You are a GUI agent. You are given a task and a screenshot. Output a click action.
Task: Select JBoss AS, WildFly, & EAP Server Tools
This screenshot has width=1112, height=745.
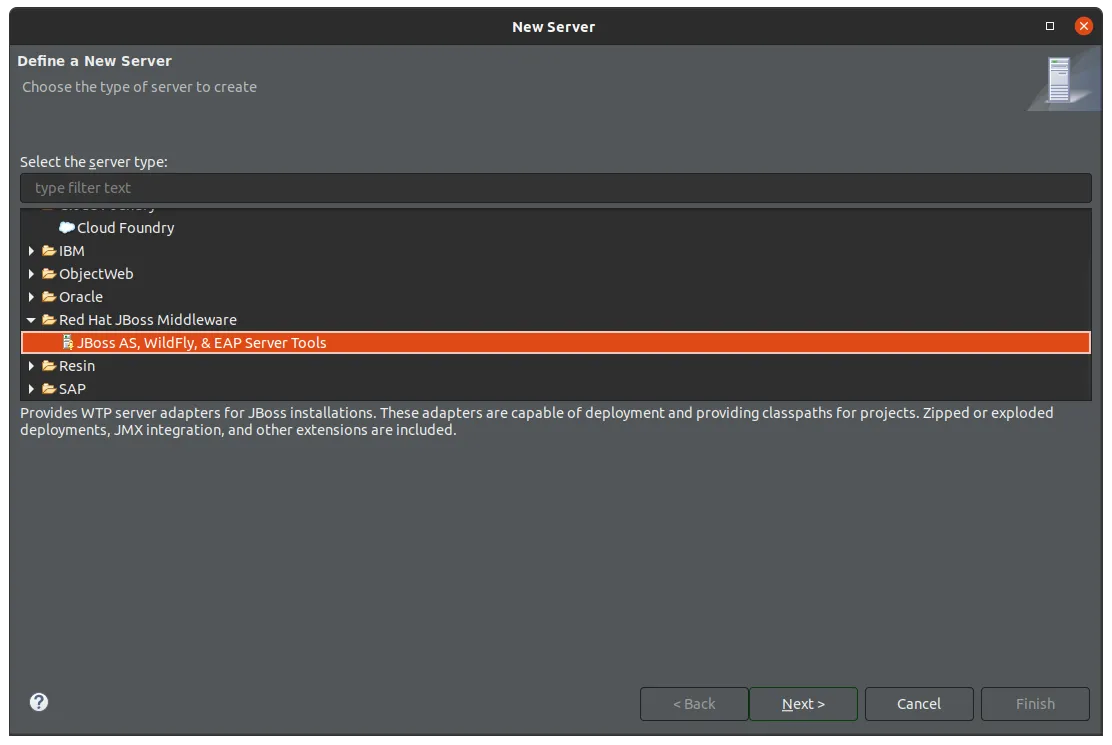[x=556, y=342]
